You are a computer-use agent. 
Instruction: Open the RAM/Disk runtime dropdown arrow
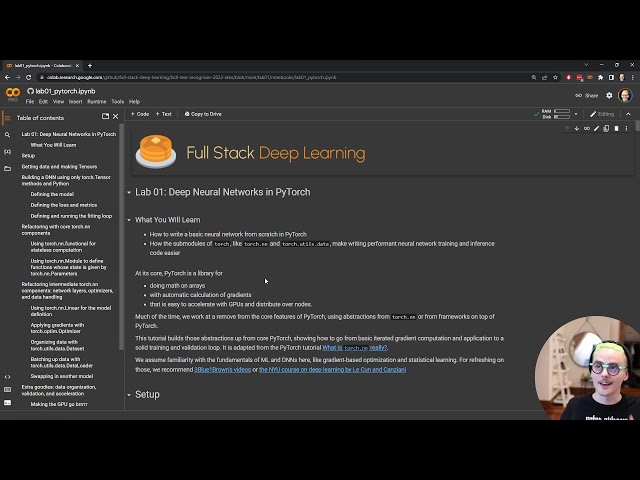(576, 114)
